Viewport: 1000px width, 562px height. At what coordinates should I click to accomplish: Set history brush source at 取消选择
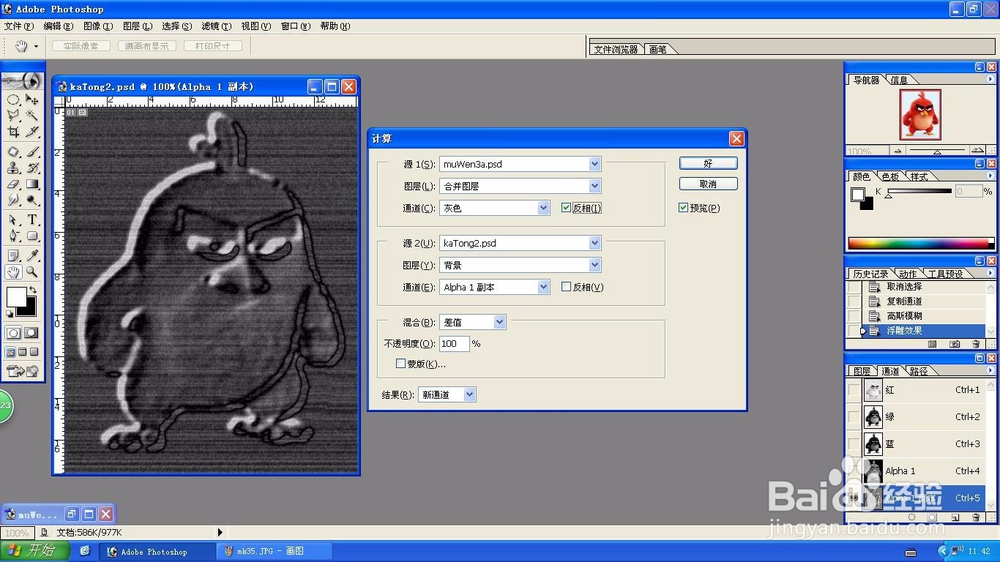click(853, 287)
